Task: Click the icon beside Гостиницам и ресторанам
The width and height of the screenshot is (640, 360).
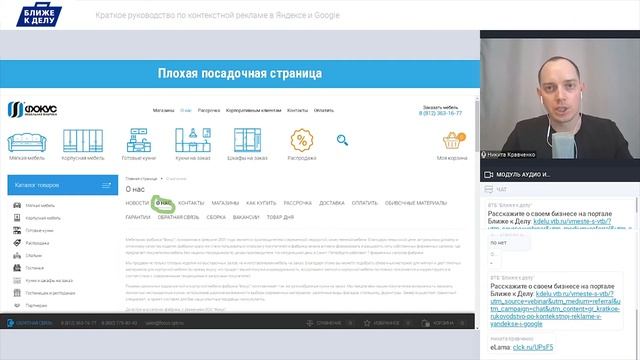Action: (x=17, y=293)
